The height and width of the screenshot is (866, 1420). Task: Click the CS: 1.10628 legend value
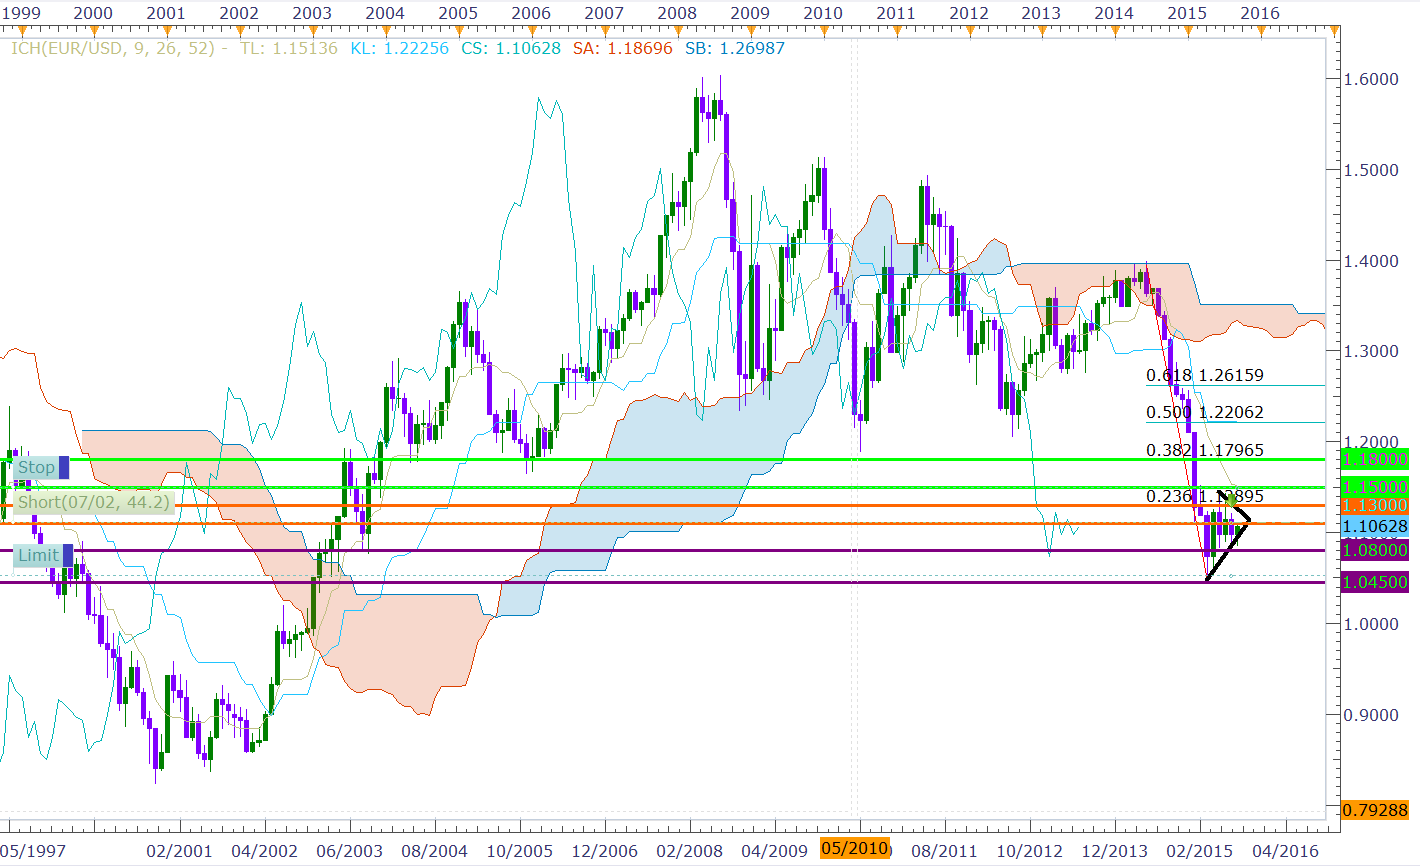[x=511, y=48]
